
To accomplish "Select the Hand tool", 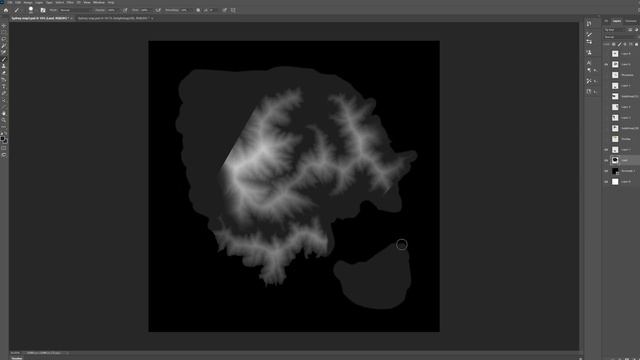I will pos(4,113).
